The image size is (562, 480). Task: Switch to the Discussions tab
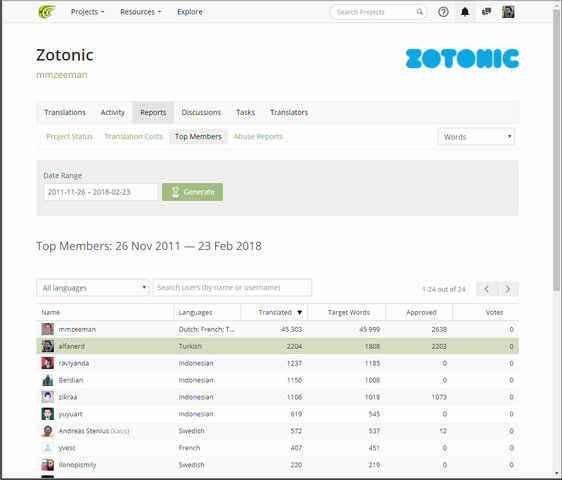click(201, 113)
